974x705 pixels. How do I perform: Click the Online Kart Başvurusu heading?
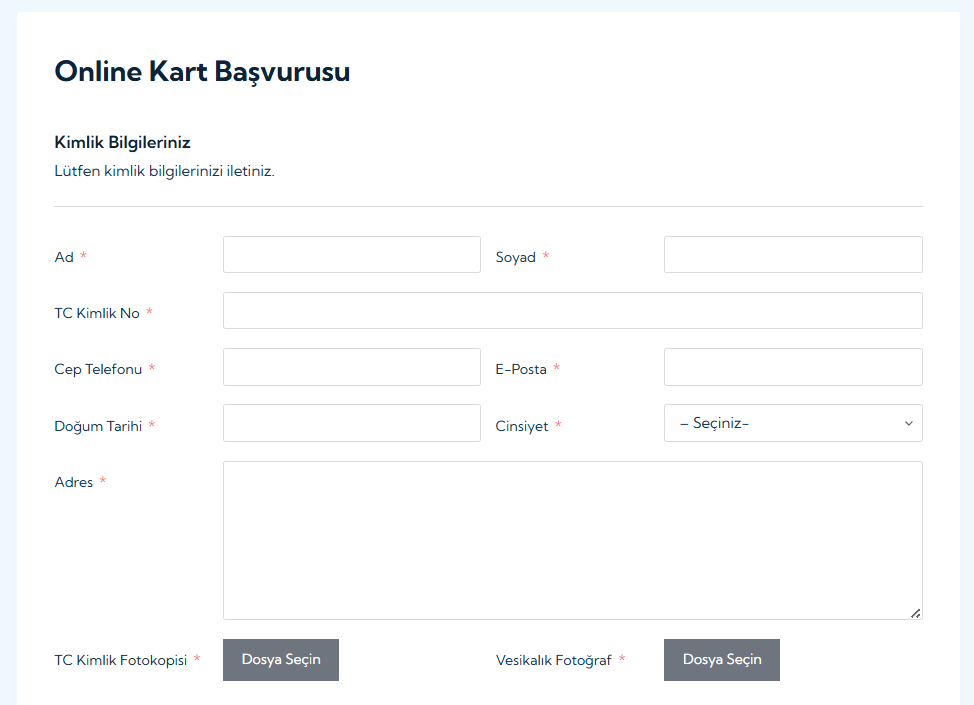pyautogui.click(x=202, y=72)
